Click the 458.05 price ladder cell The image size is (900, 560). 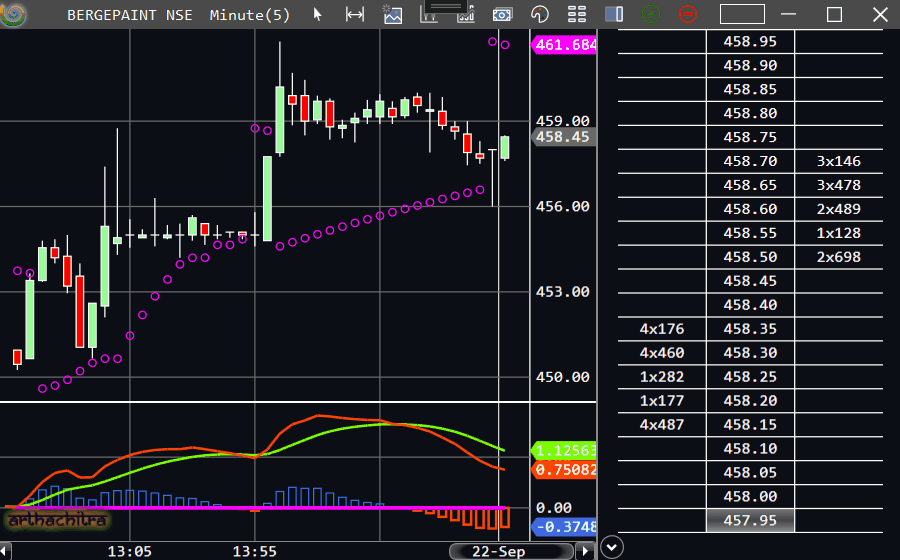[x=750, y=473]
